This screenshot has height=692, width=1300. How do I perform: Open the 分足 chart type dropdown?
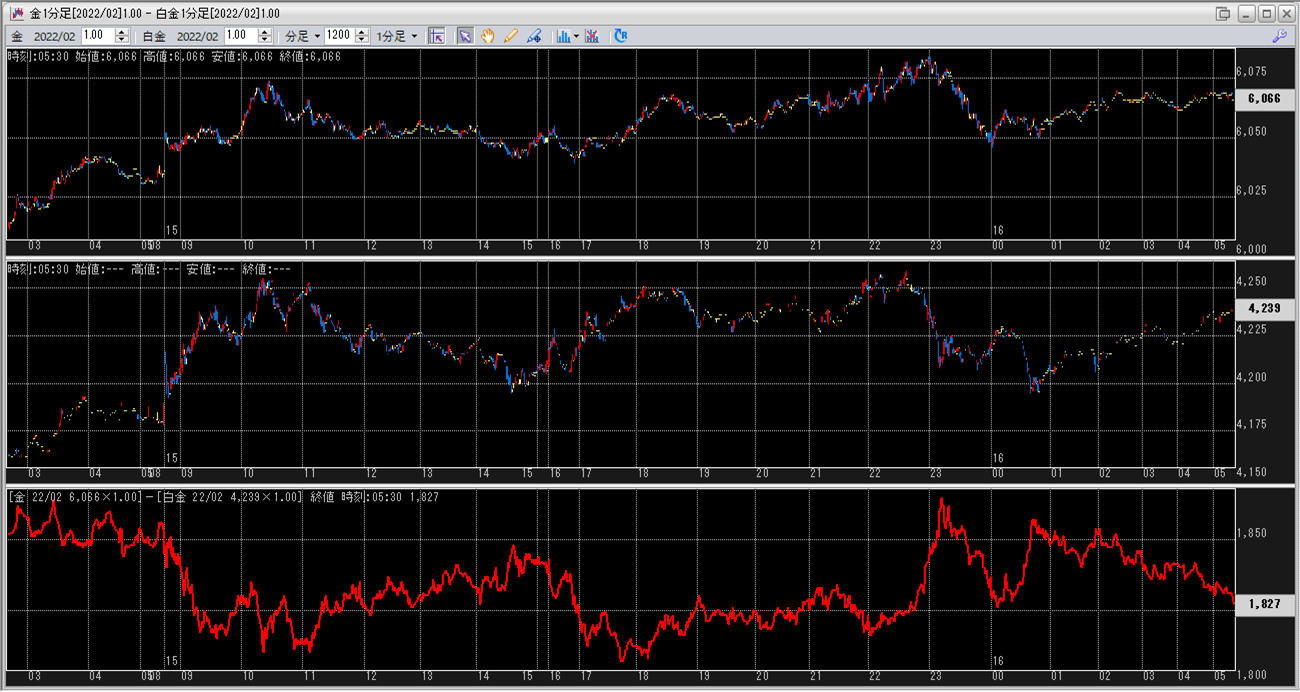point(304,36)
